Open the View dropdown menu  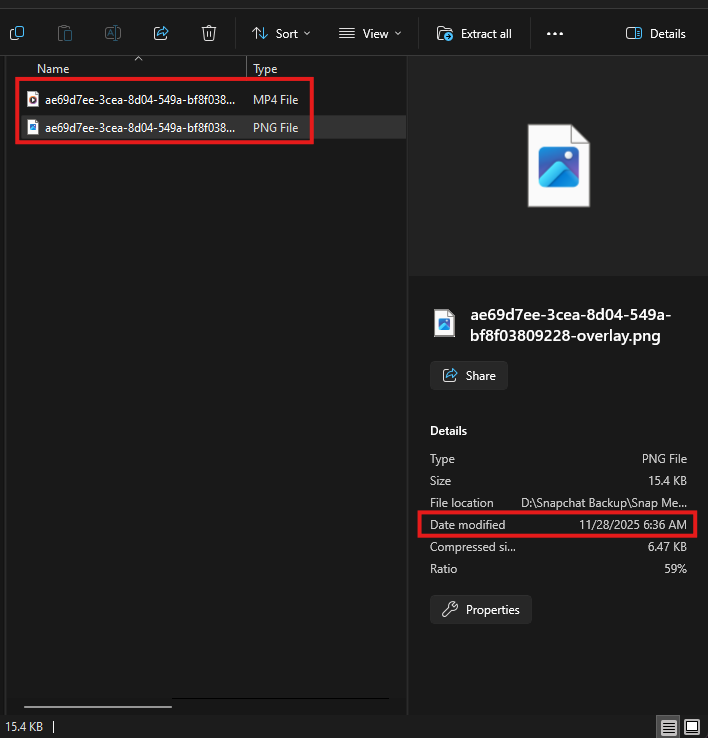(370, 34)
